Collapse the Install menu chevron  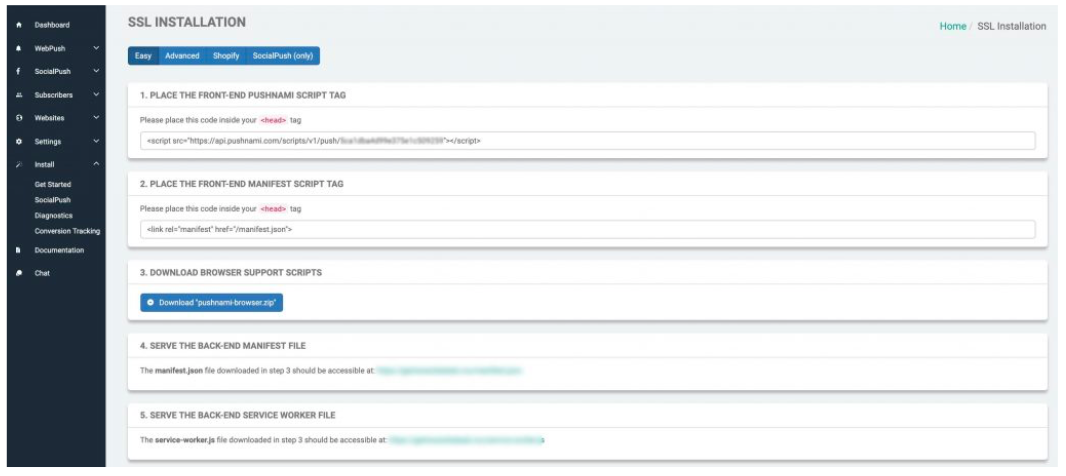click(x=96, y=164)
